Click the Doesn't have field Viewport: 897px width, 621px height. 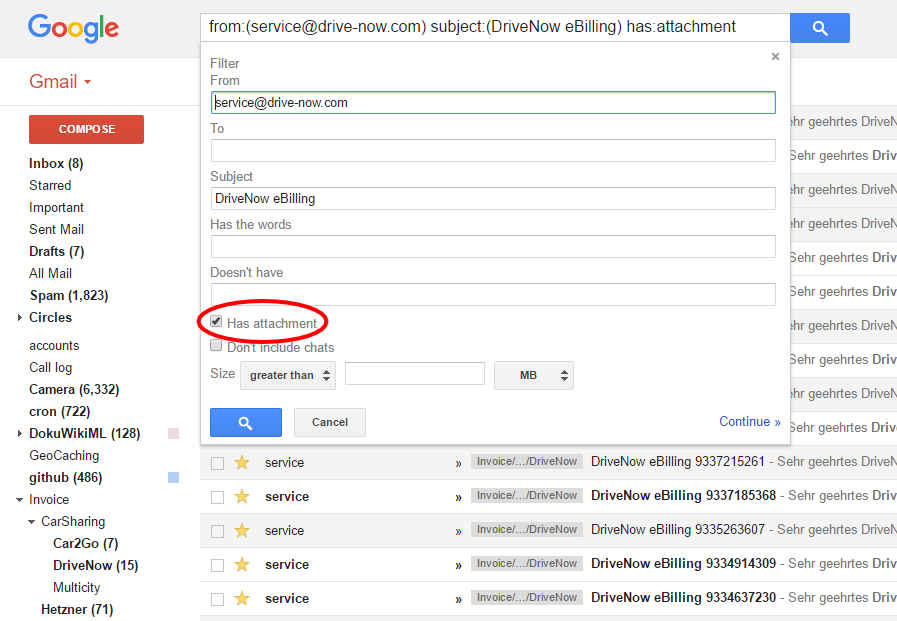click(493, 294)
